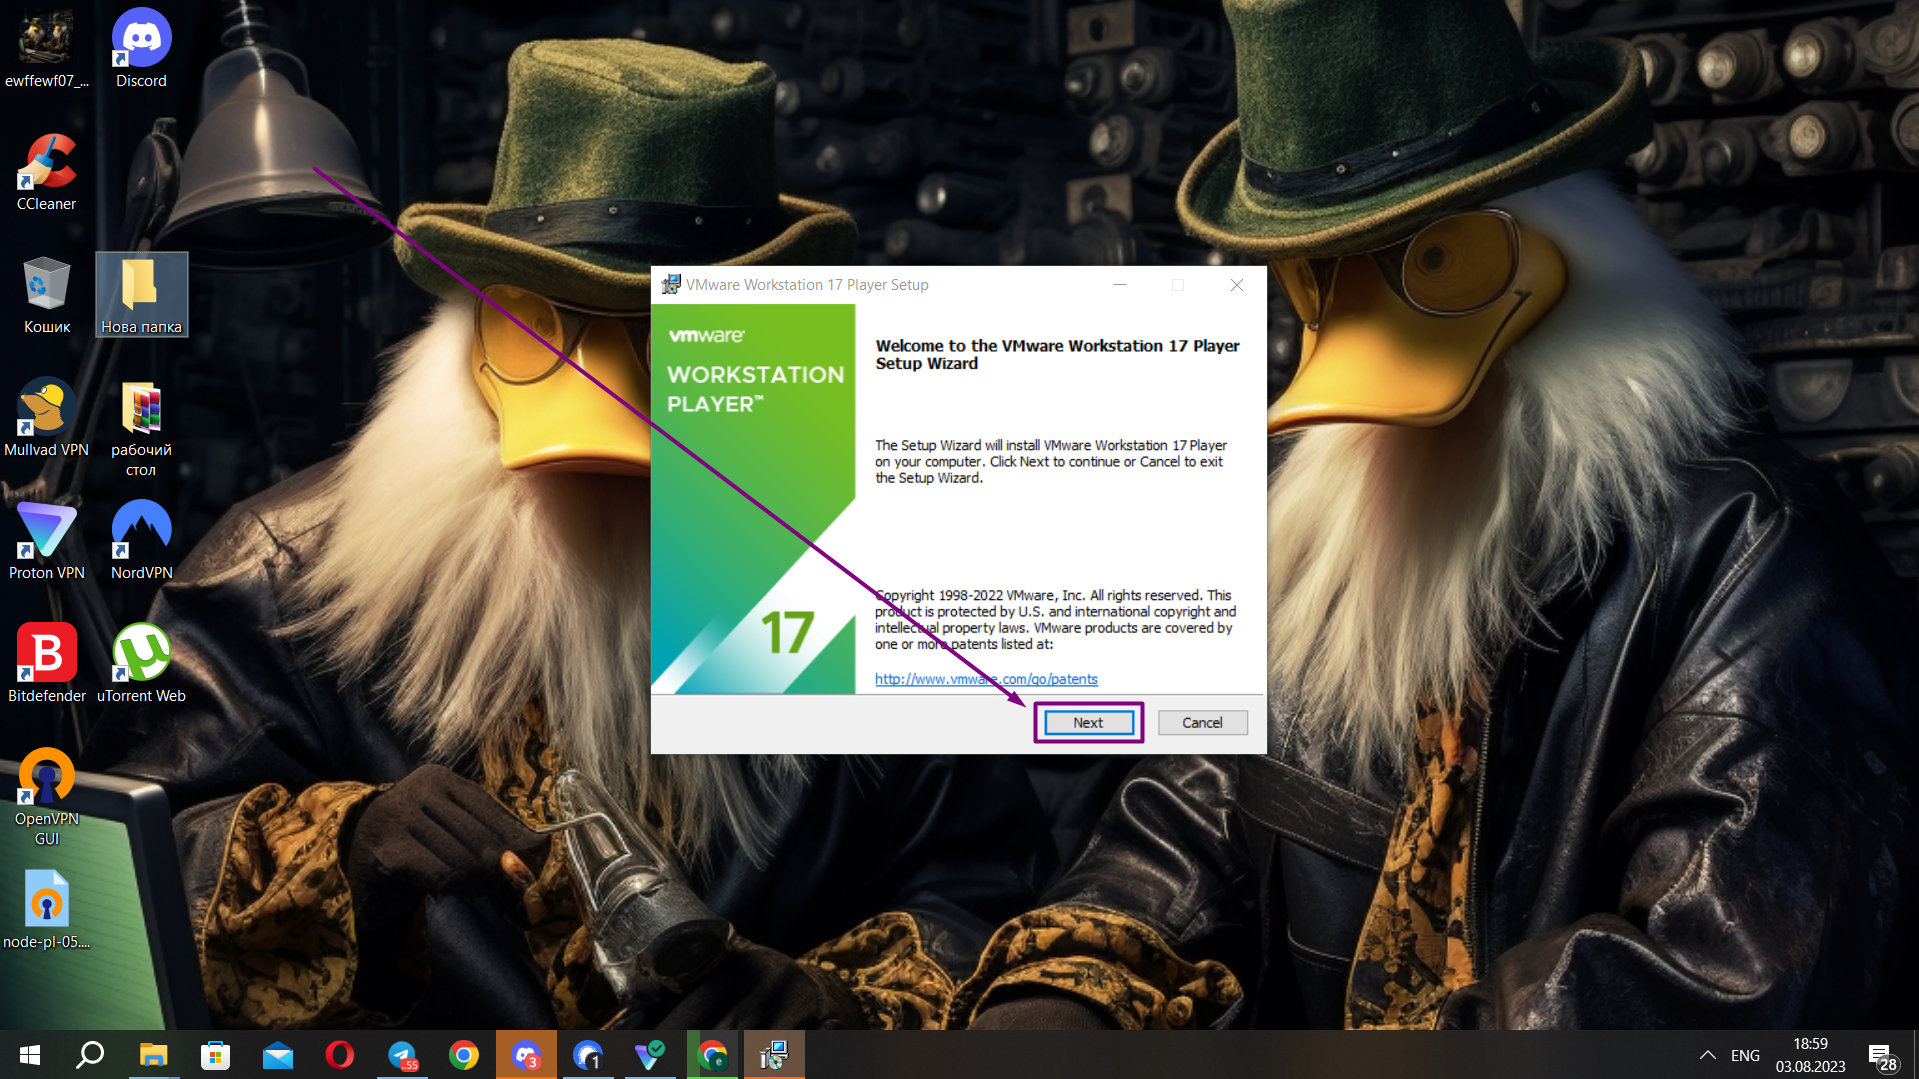Open Microsoft Store from the taskbar
The width and height of the screenshot is (1919, 1079).
coord(215,1055)
